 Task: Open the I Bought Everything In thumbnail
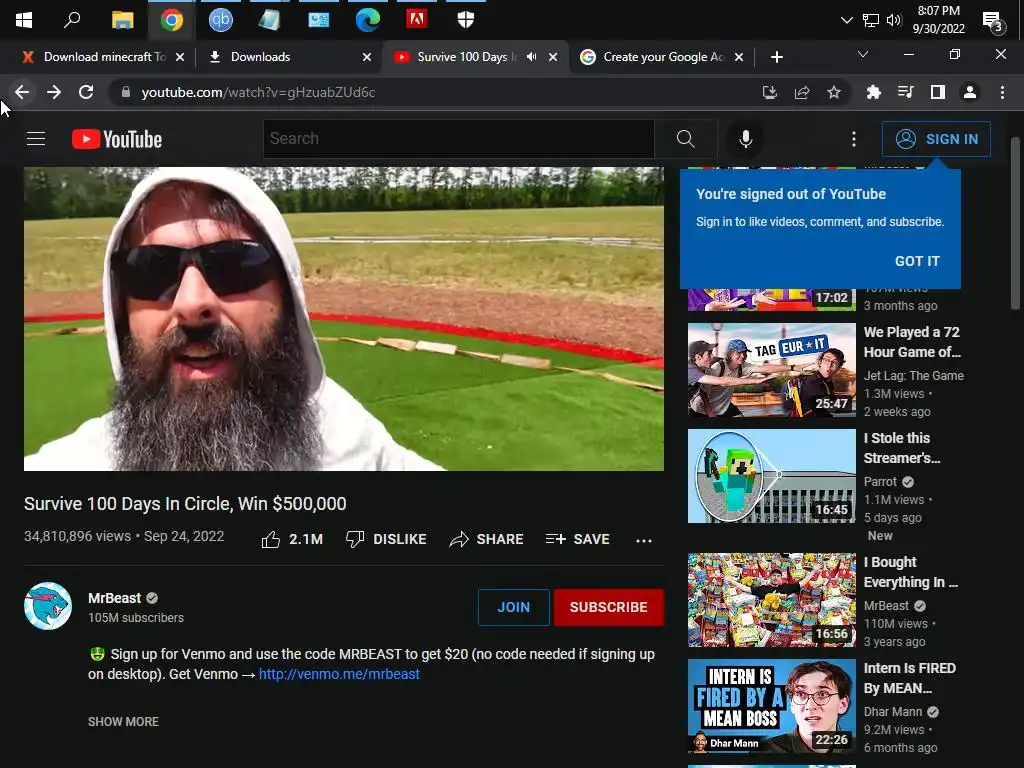coord(771,600)
